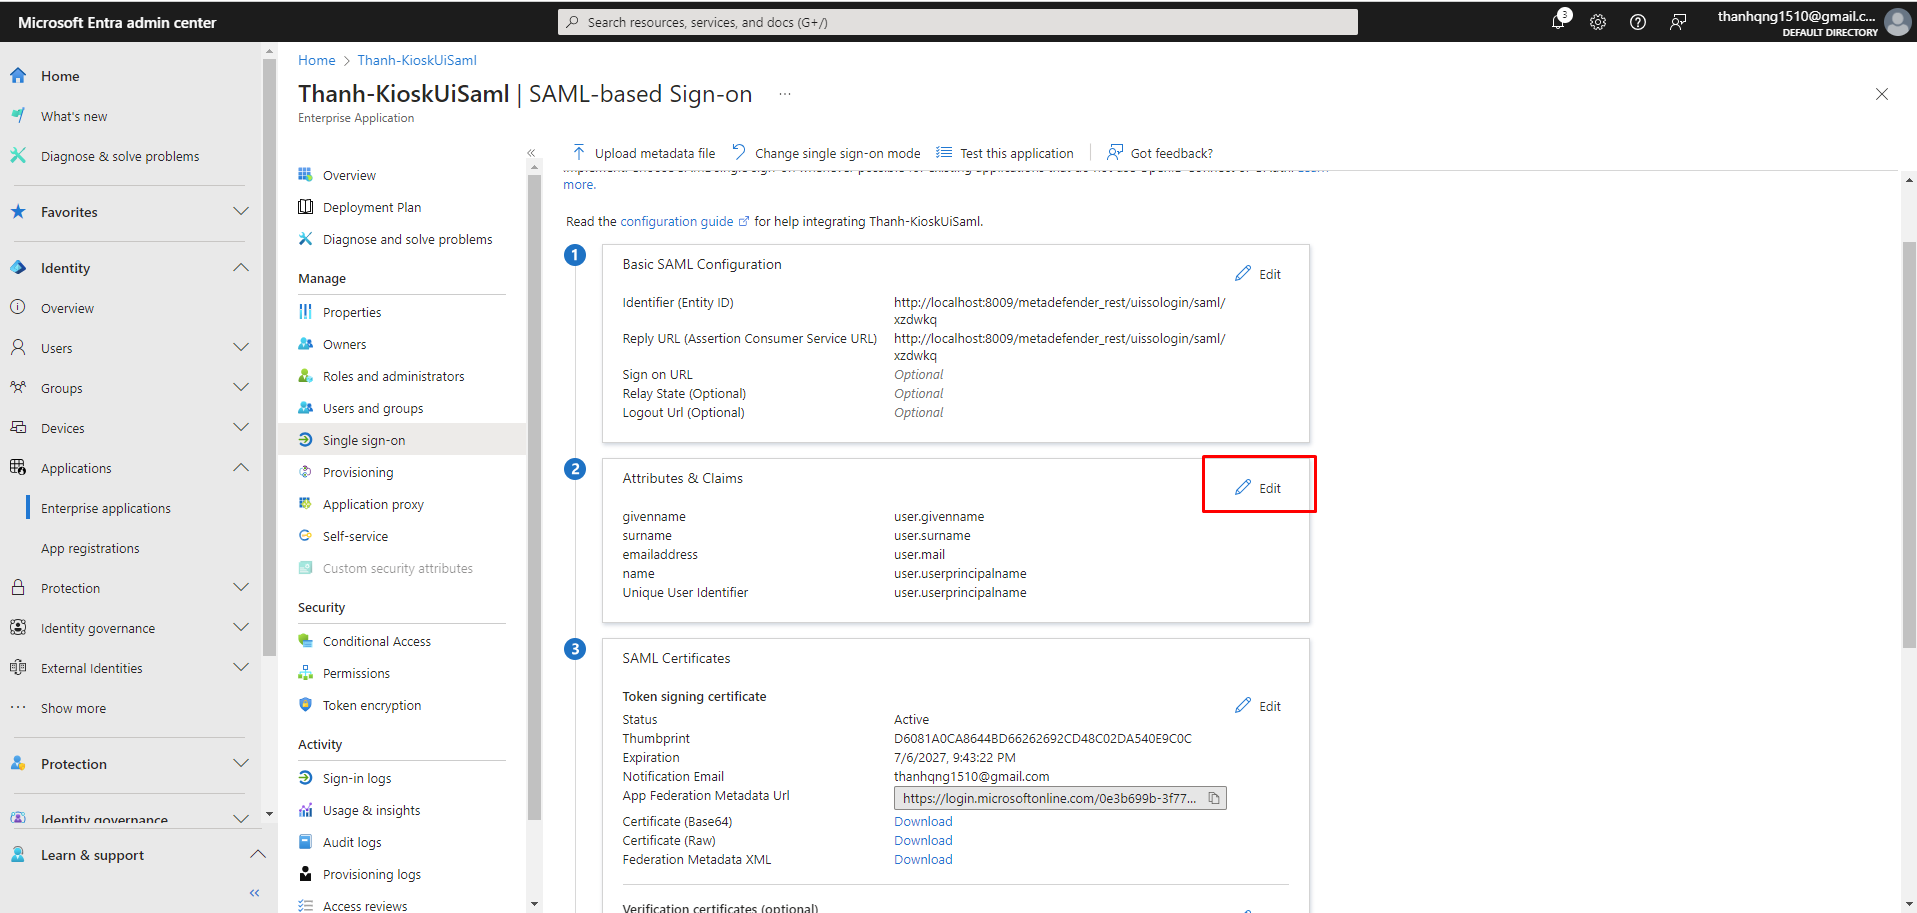Click the Overview grid icon in app menu
This screenshot has height=913, width=1917.
coord(305,175)
